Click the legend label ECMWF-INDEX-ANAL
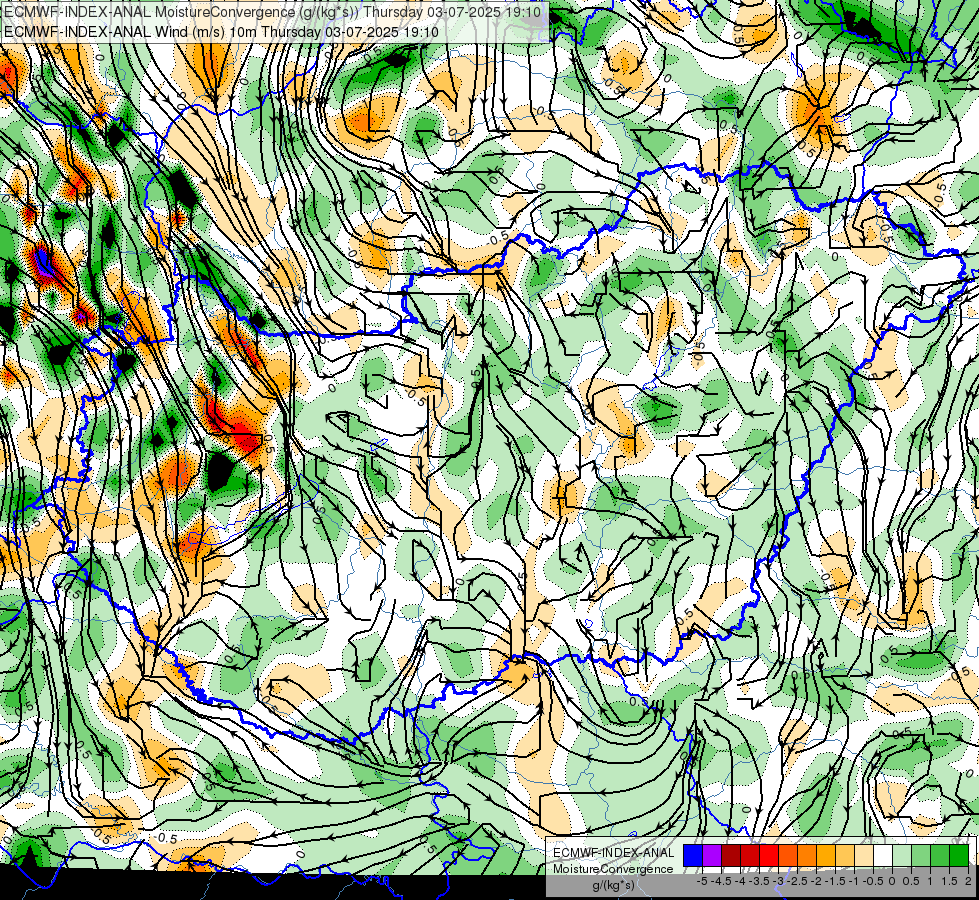The height and width of the screenshot is (900, 979). (614, 853)
